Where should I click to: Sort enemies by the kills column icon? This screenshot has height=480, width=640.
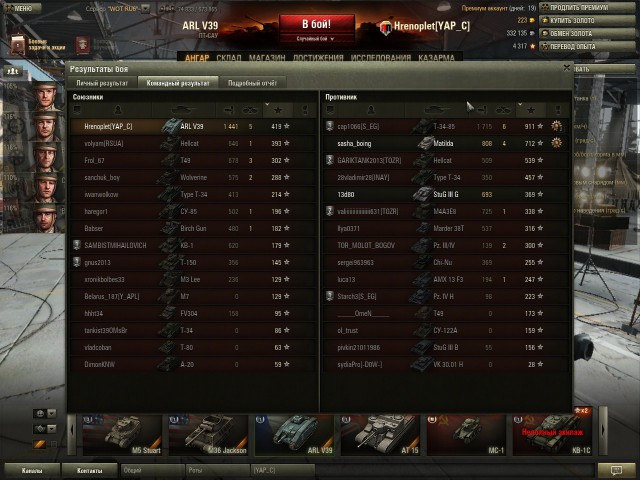coord(503,109)
